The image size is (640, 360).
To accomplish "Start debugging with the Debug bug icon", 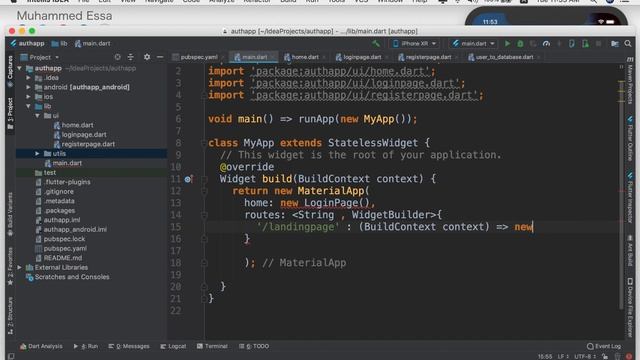I will pyautogui.click(x=520, y=43).
